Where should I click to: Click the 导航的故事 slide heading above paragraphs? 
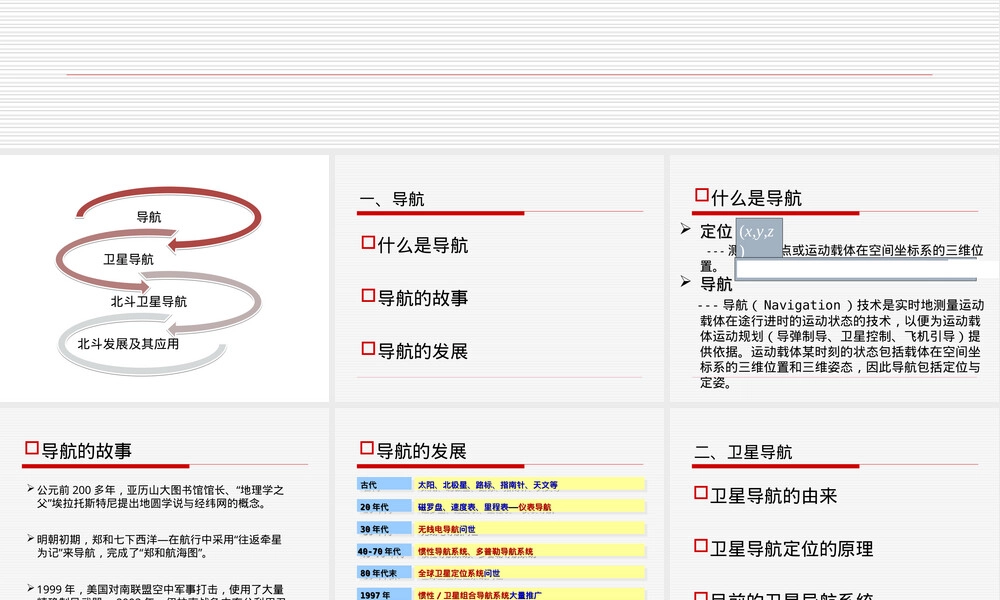tap(78, 450)
